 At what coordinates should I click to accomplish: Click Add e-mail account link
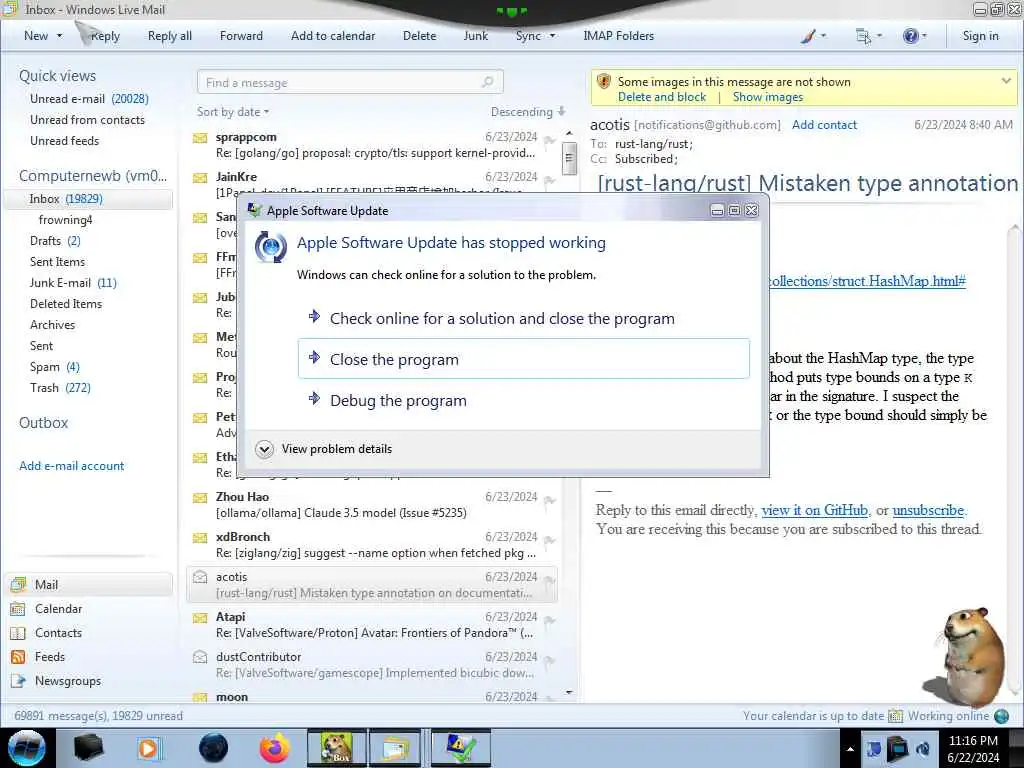(x=71, y=466)
